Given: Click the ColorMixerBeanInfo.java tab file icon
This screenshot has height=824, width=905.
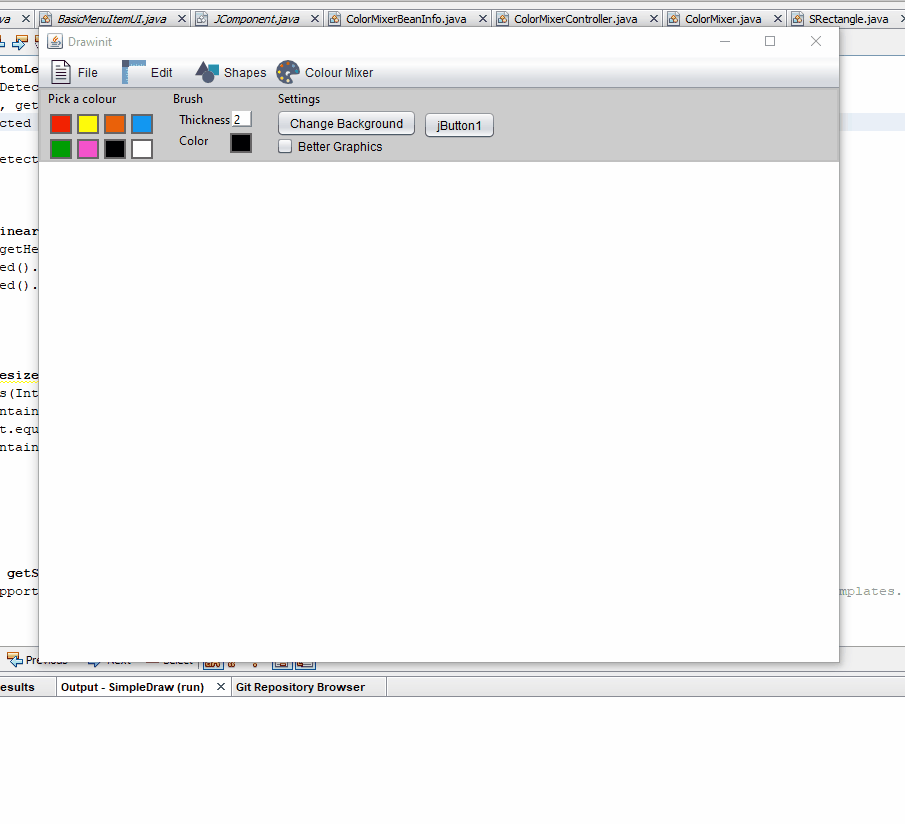Looking at the screenshot, I should (x=334, y=19).
